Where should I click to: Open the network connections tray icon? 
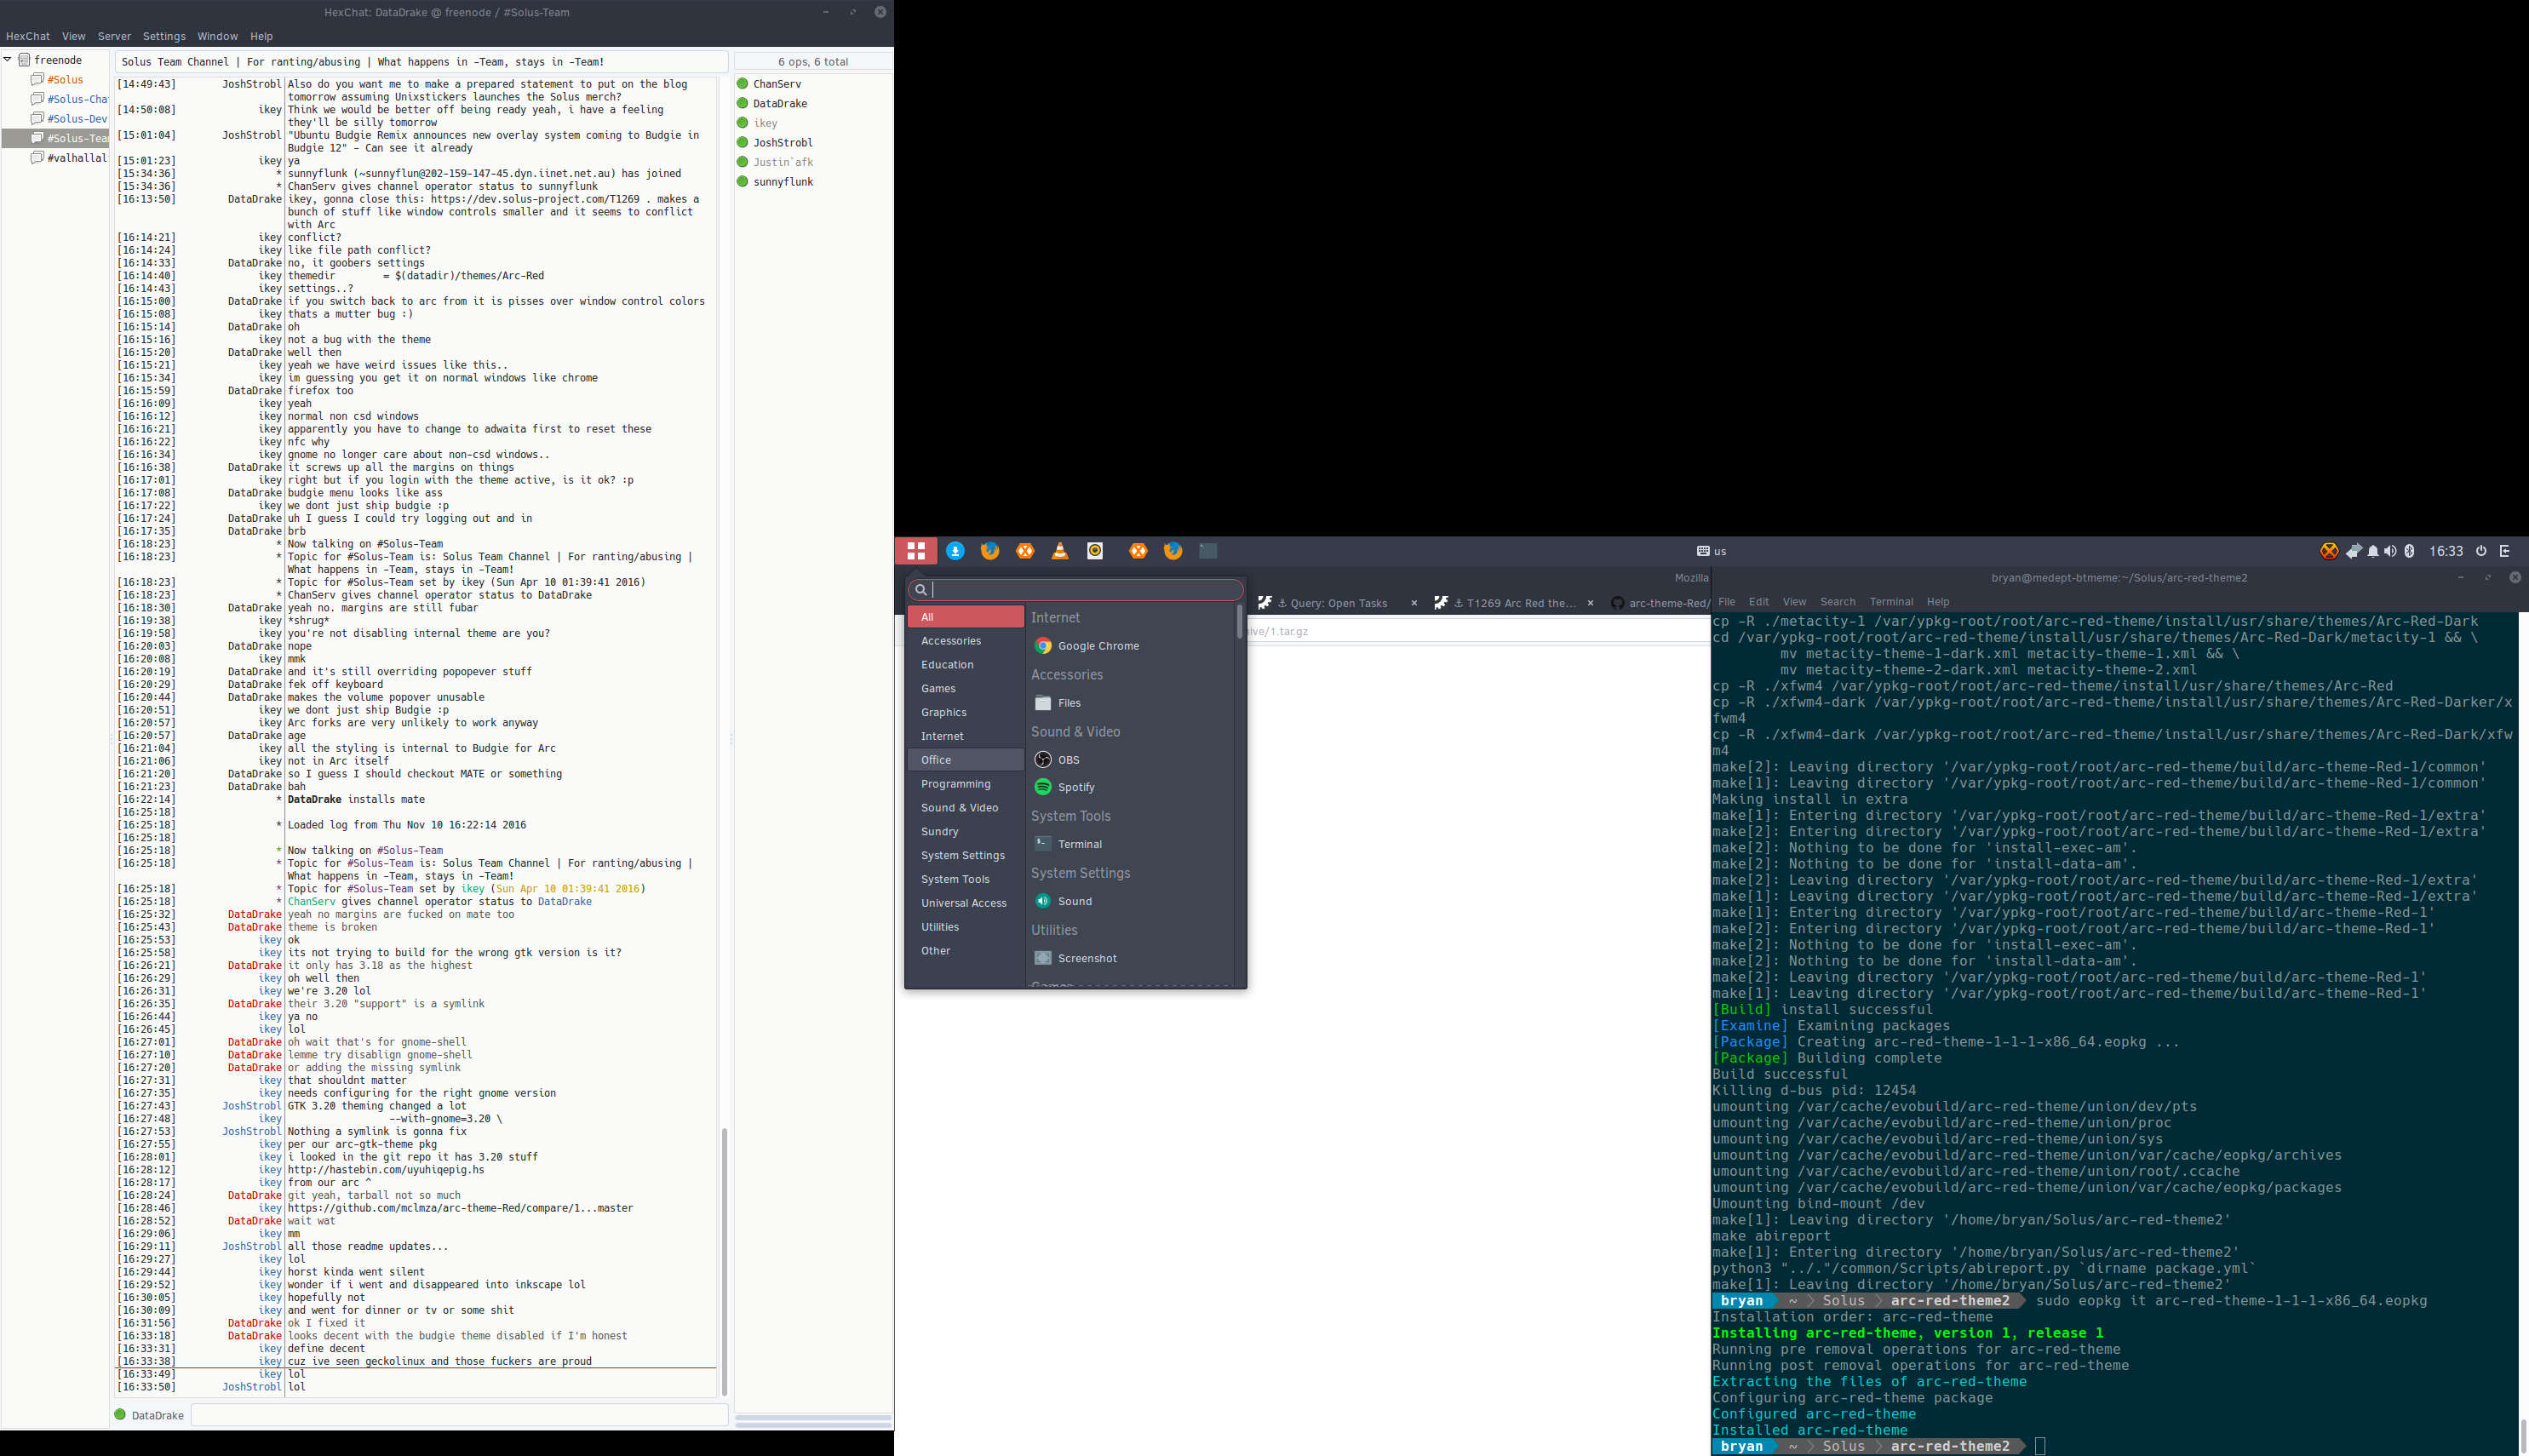2354,551
